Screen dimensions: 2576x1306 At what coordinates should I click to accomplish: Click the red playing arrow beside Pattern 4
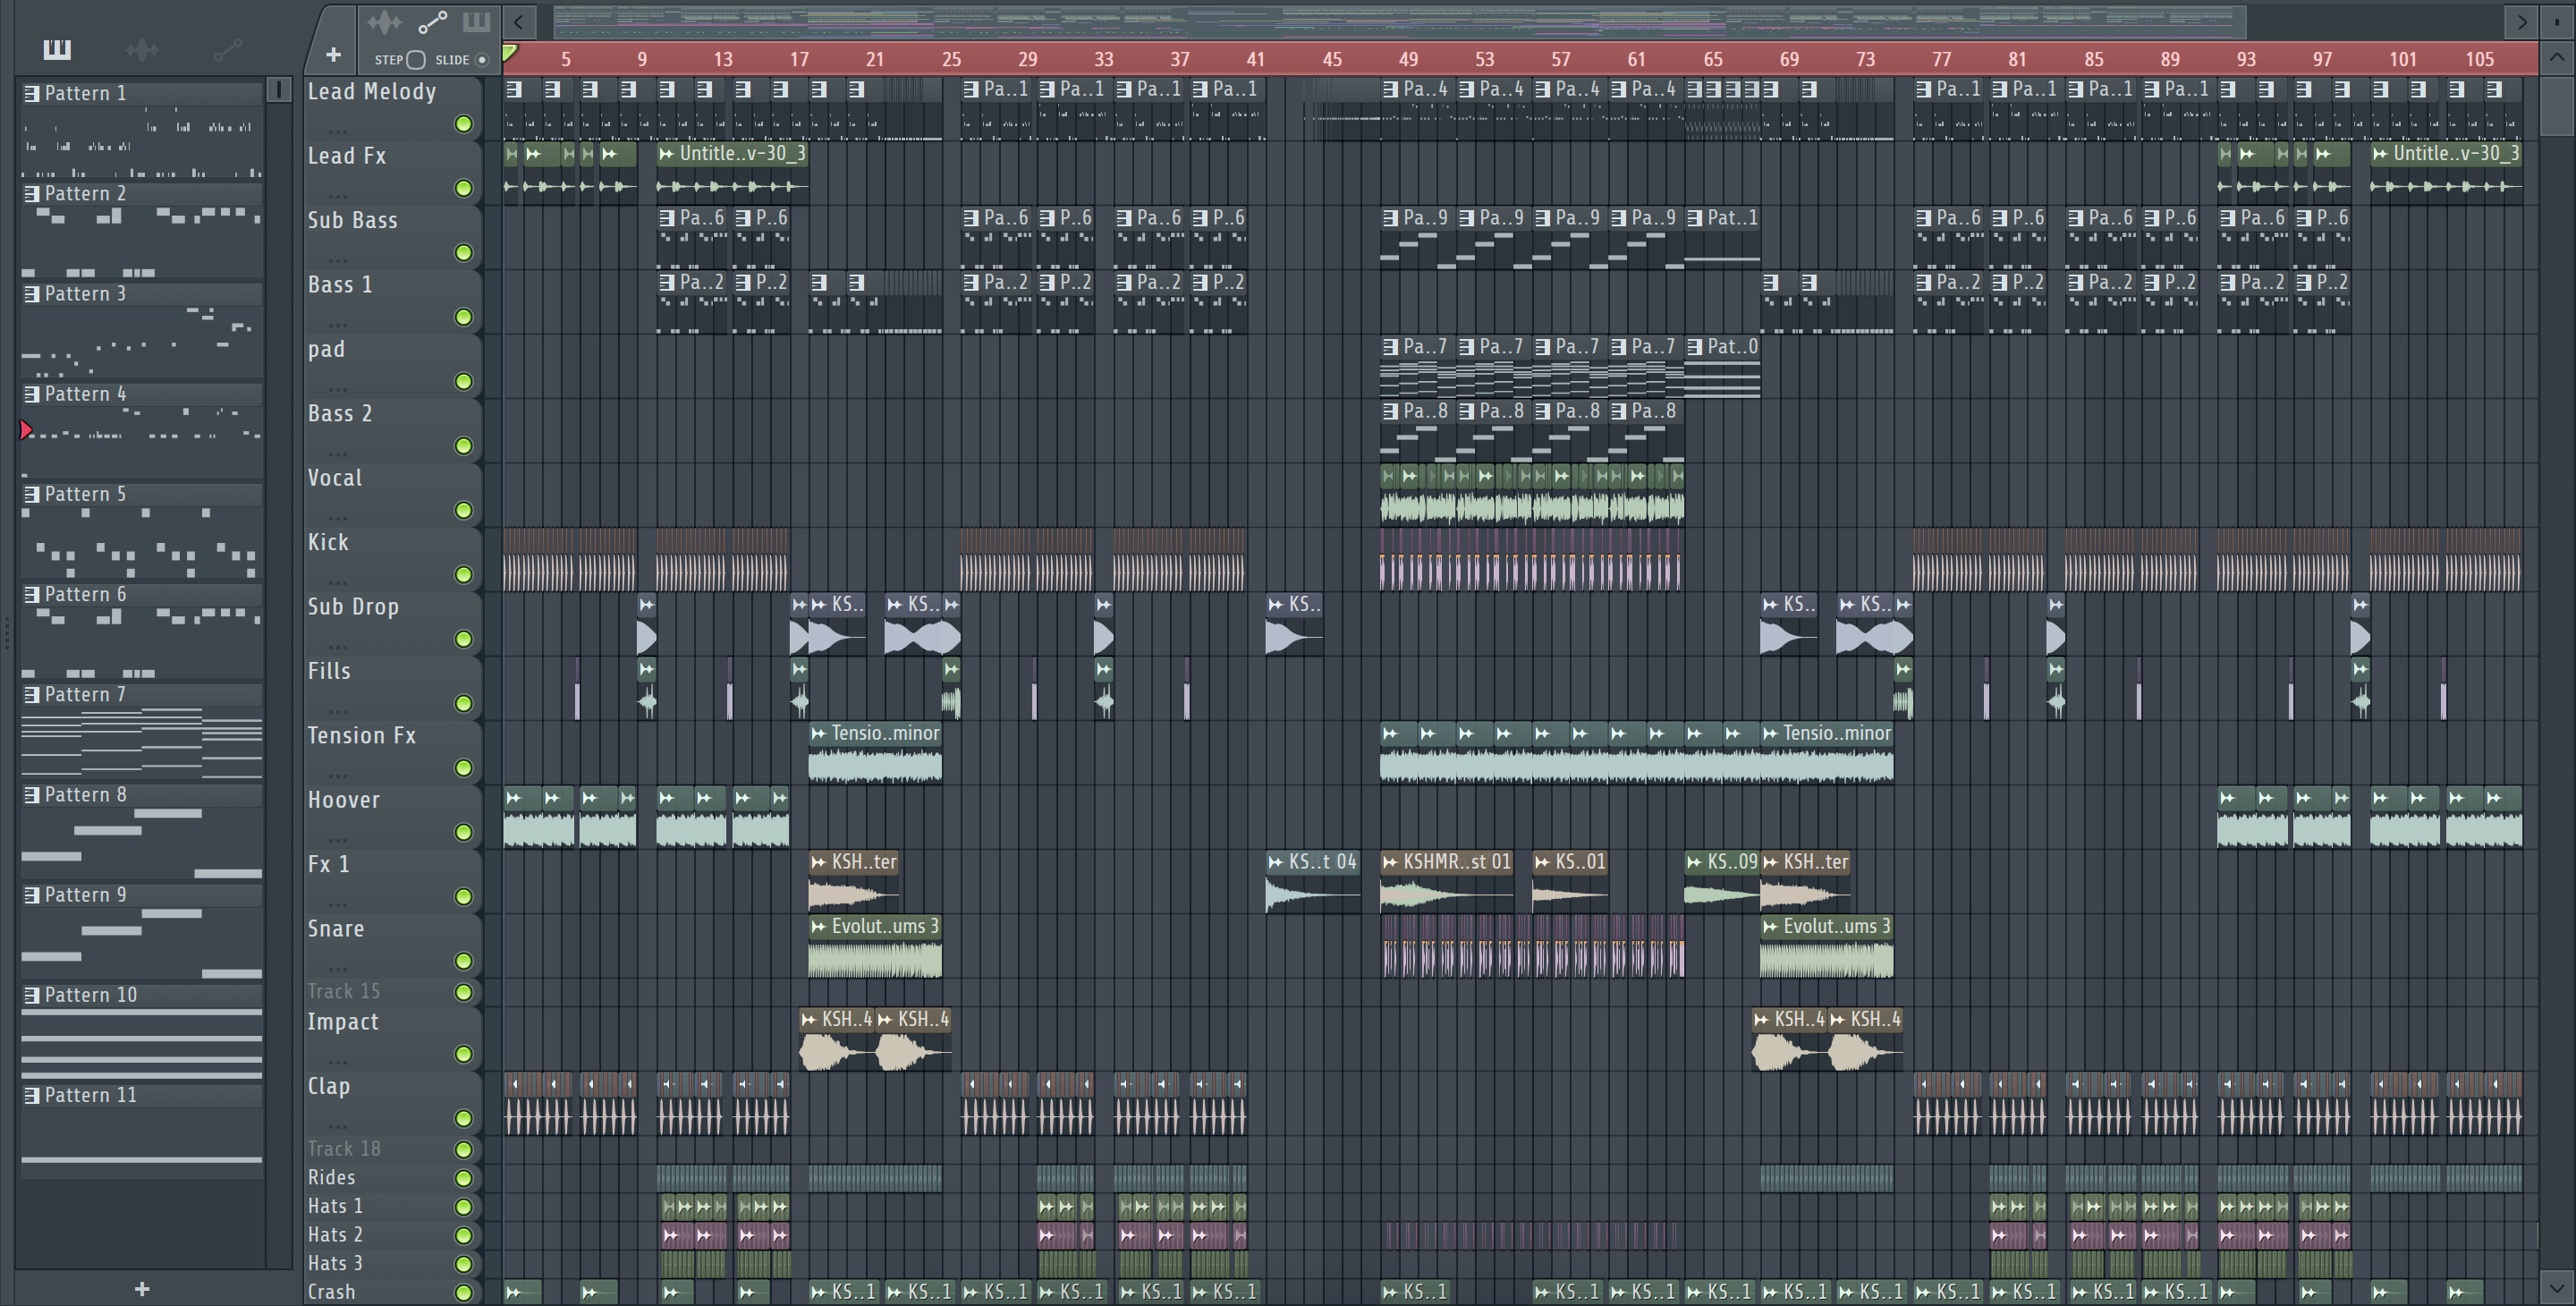[26, 430]
